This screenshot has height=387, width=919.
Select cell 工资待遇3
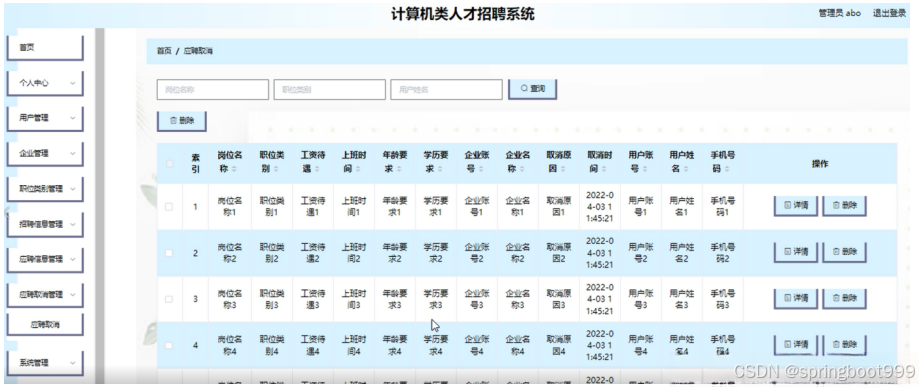[312, 299]
